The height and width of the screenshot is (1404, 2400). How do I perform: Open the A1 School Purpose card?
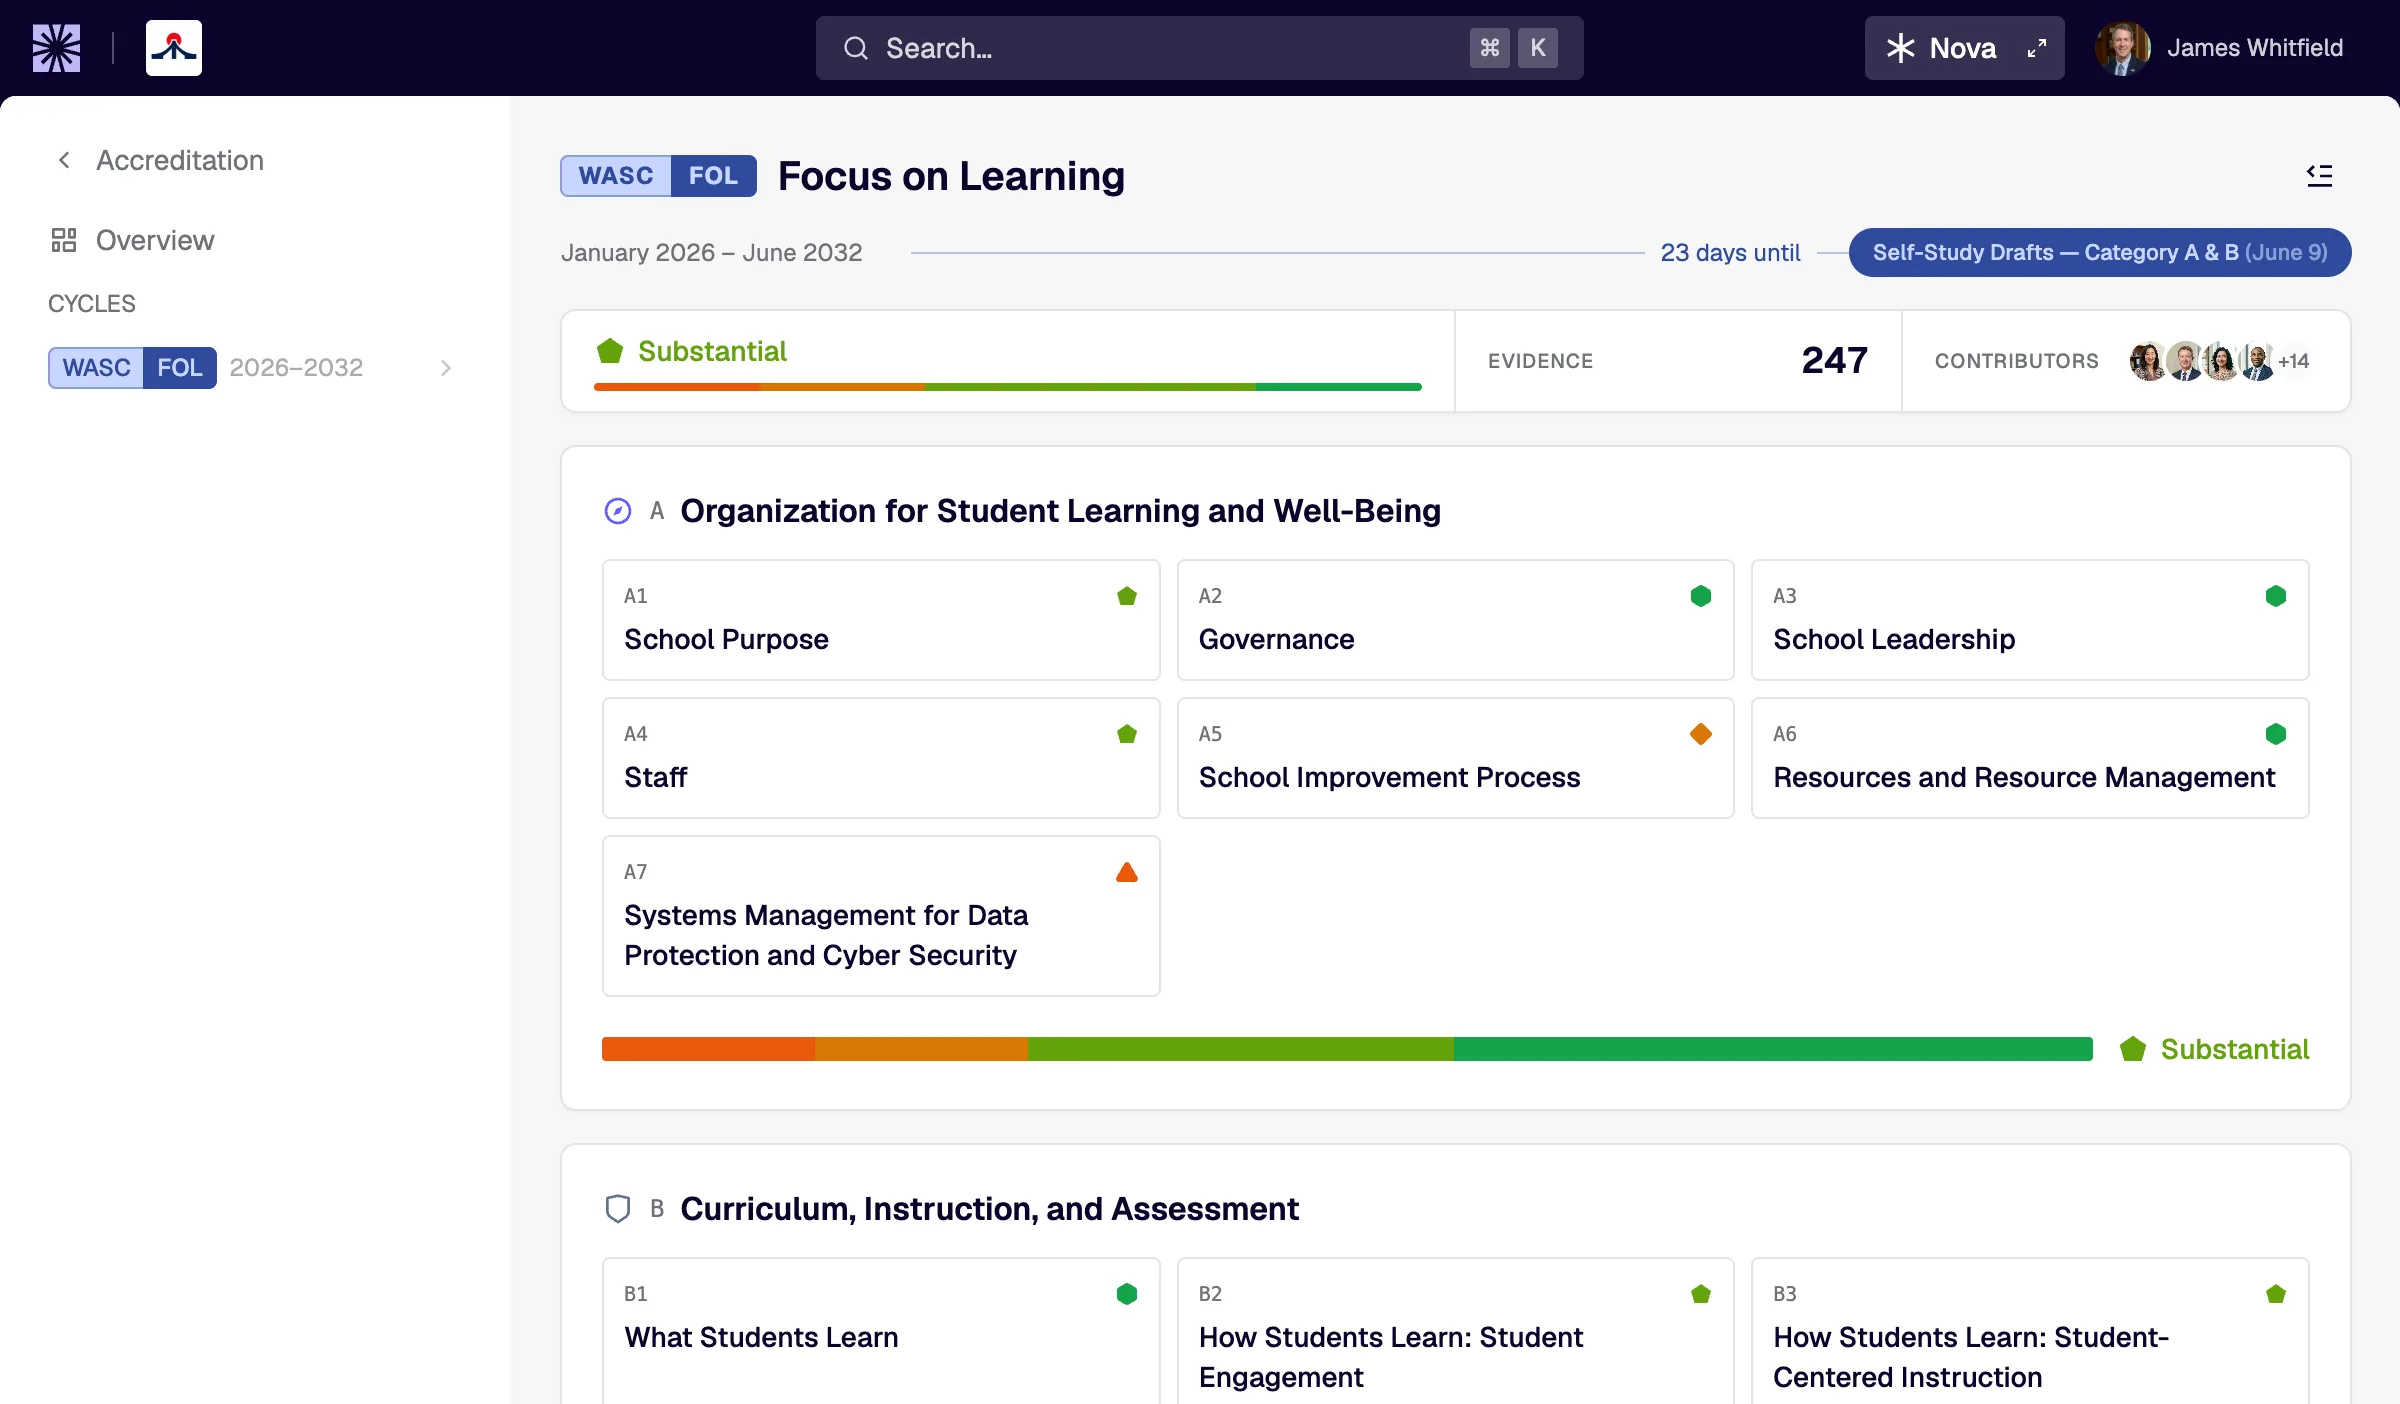tap(881, 620)
